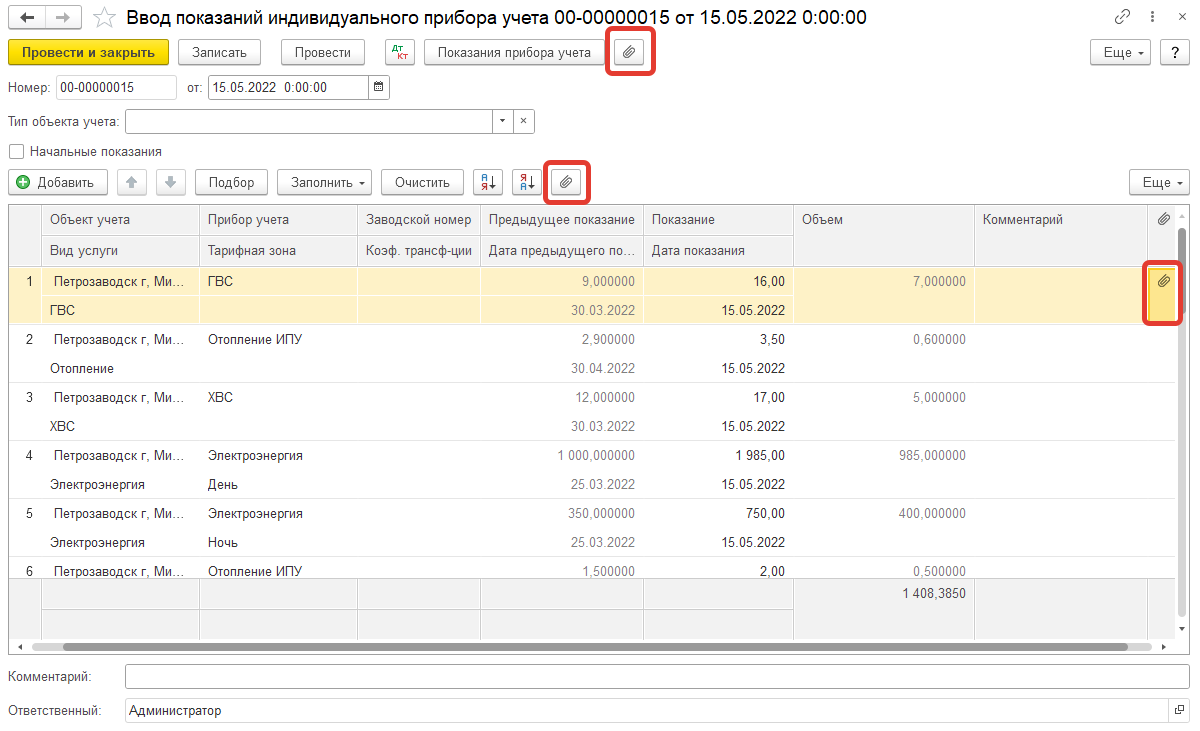Click the Провести и закрыть button
Screen dimensions: 1200x731
(x=88, y=53)
